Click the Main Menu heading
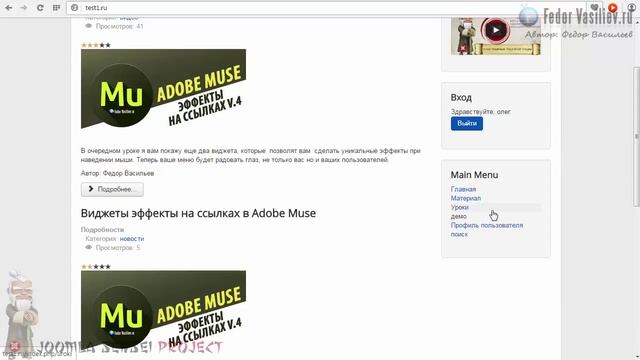The width and height of the screenshot is (640, 360). click(x=474, y=175)
